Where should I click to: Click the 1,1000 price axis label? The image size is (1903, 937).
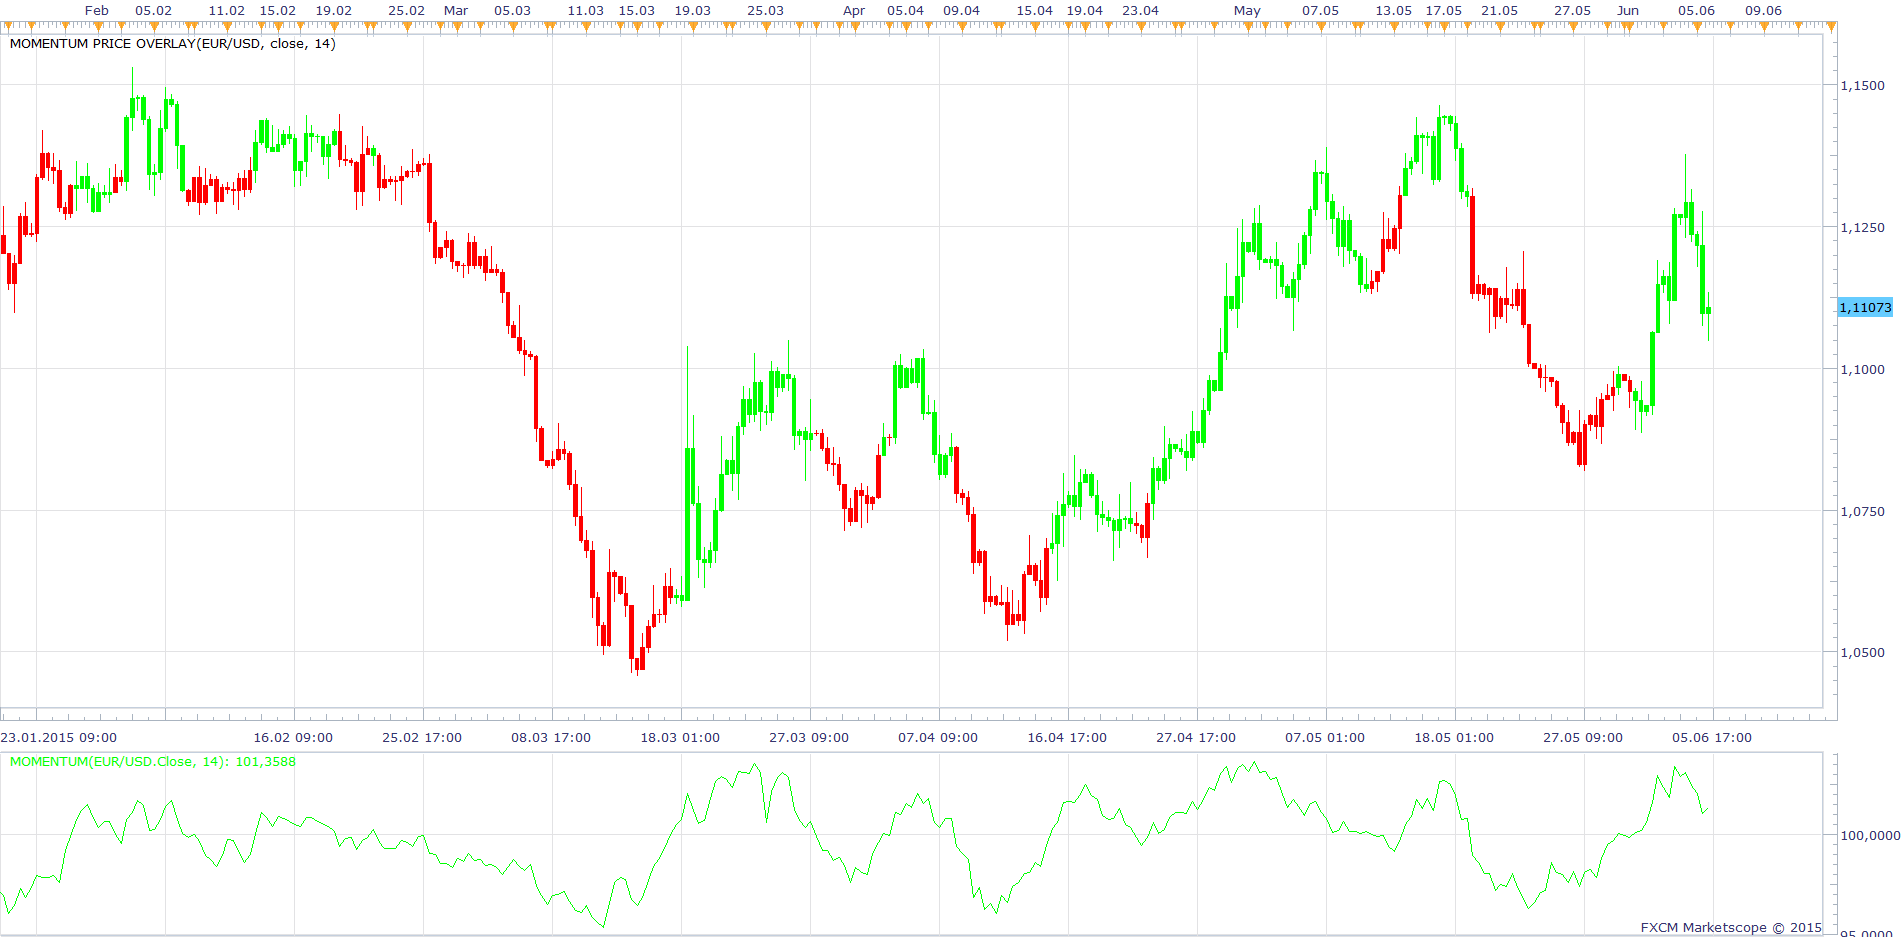[x=1863, y=370]
